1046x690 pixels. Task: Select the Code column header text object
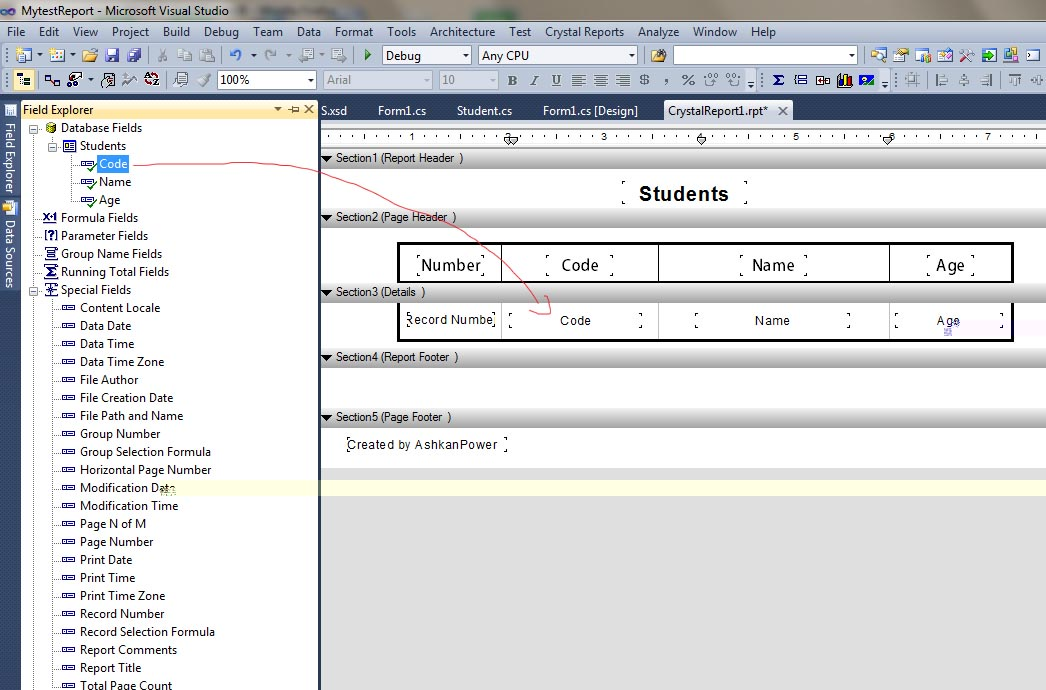pos(580,265)
